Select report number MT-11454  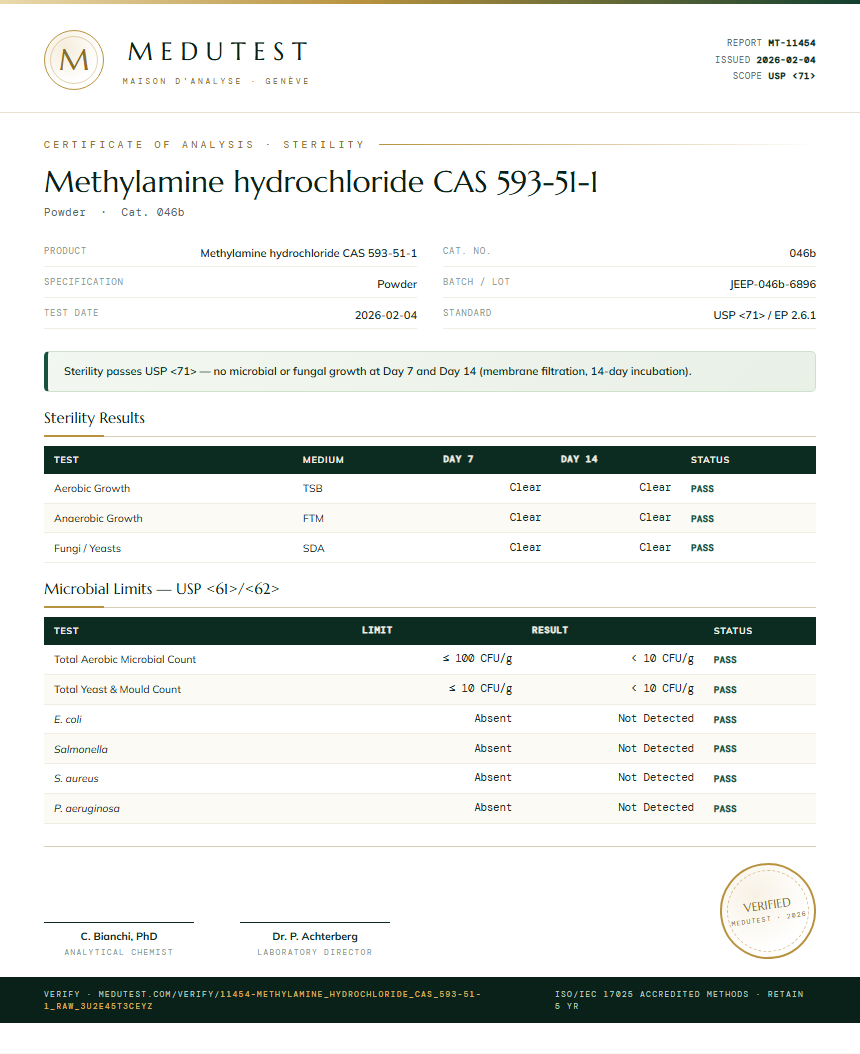(x=791, y=43)
